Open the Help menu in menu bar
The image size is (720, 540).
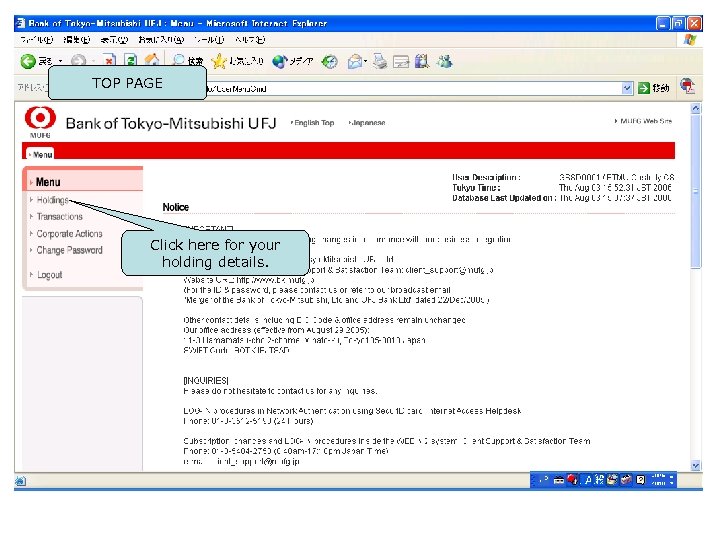[x=250, y=39]
